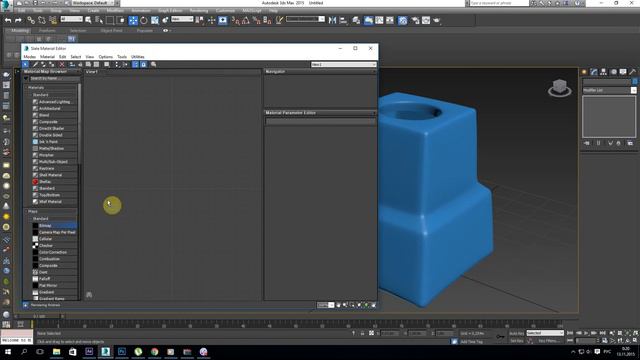This screenshot has width=640, height=360.
Task: Open the Modifier List dropdown
Action: 609,90
